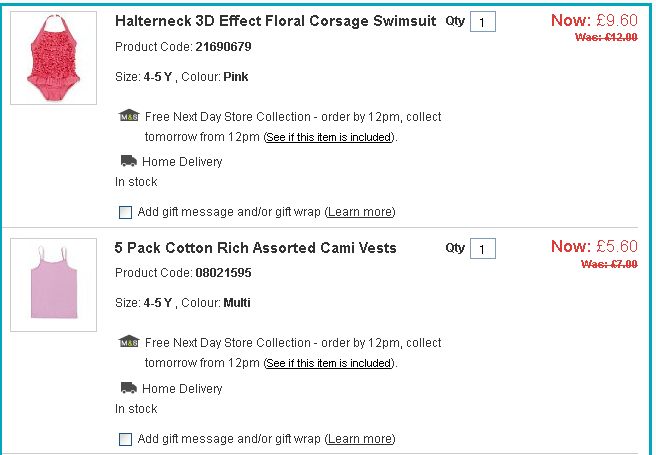Open 5 Pack Cotton Rich Assorted Cami Vests title
Viewport: 656px width, 455px height.
click(x=255, y=248)
